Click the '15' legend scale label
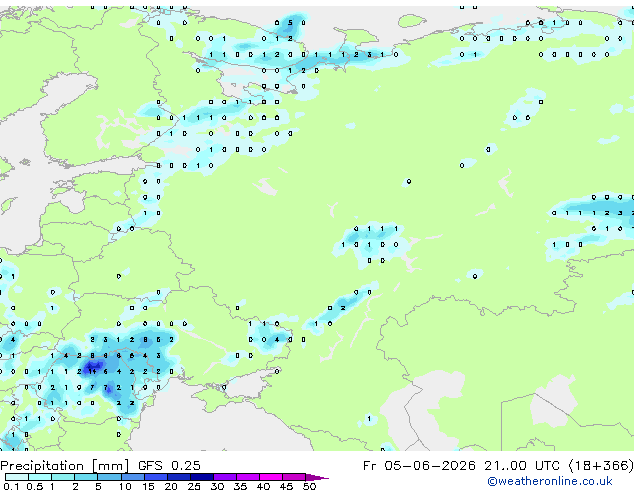The image size is (634, 490). pyautogui.click(x=148, y=486)
